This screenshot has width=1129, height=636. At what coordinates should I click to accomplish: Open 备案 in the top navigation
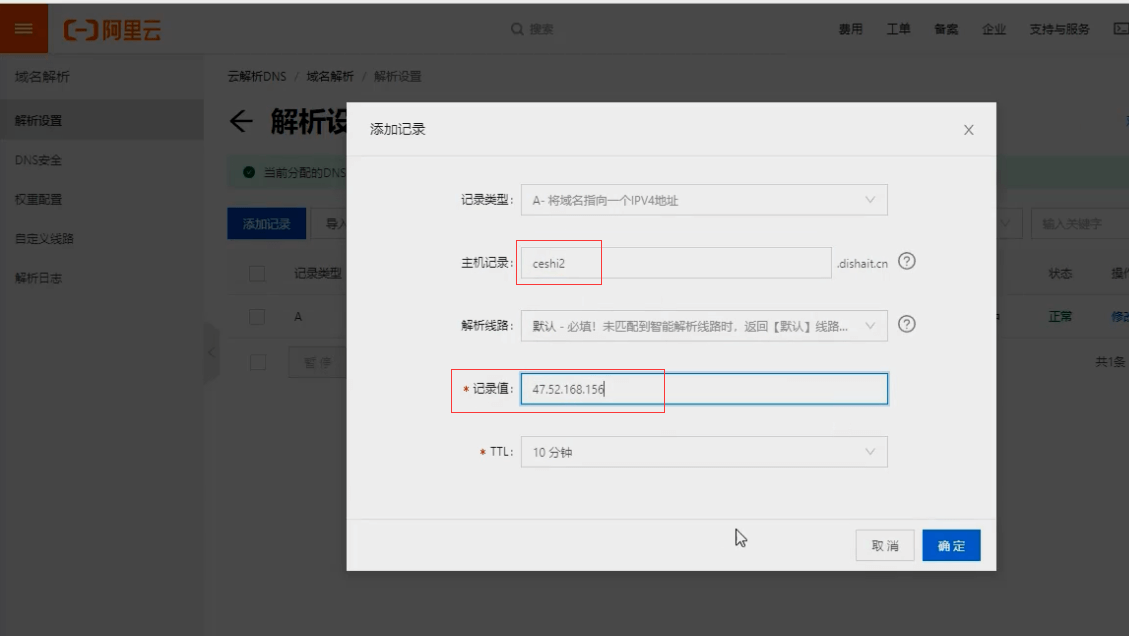pos(946,29)
